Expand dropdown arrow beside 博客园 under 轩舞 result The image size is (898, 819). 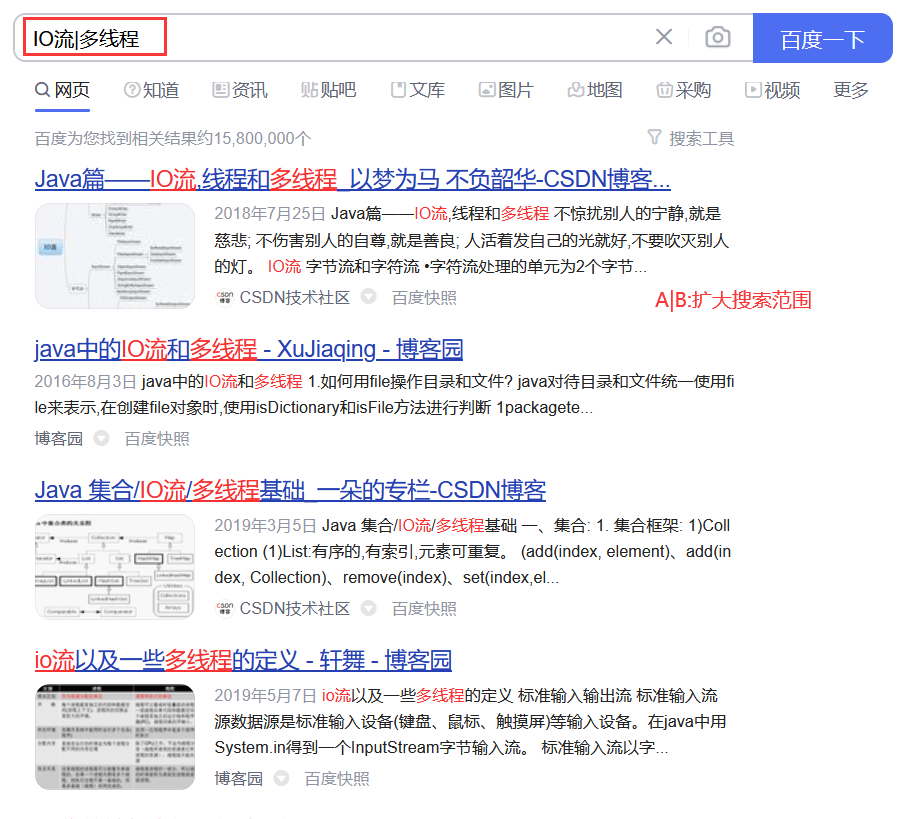pyautogui.click(x=281, y=778)
